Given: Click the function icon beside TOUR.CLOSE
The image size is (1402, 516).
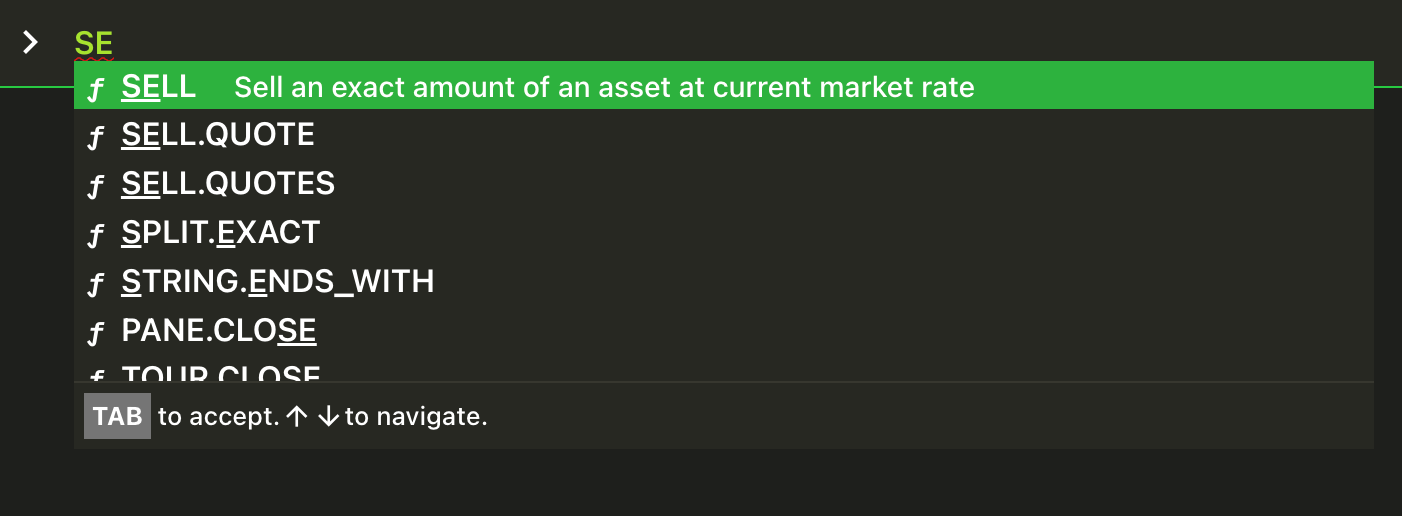Looking at the screenshot, I should coord(96,375).
